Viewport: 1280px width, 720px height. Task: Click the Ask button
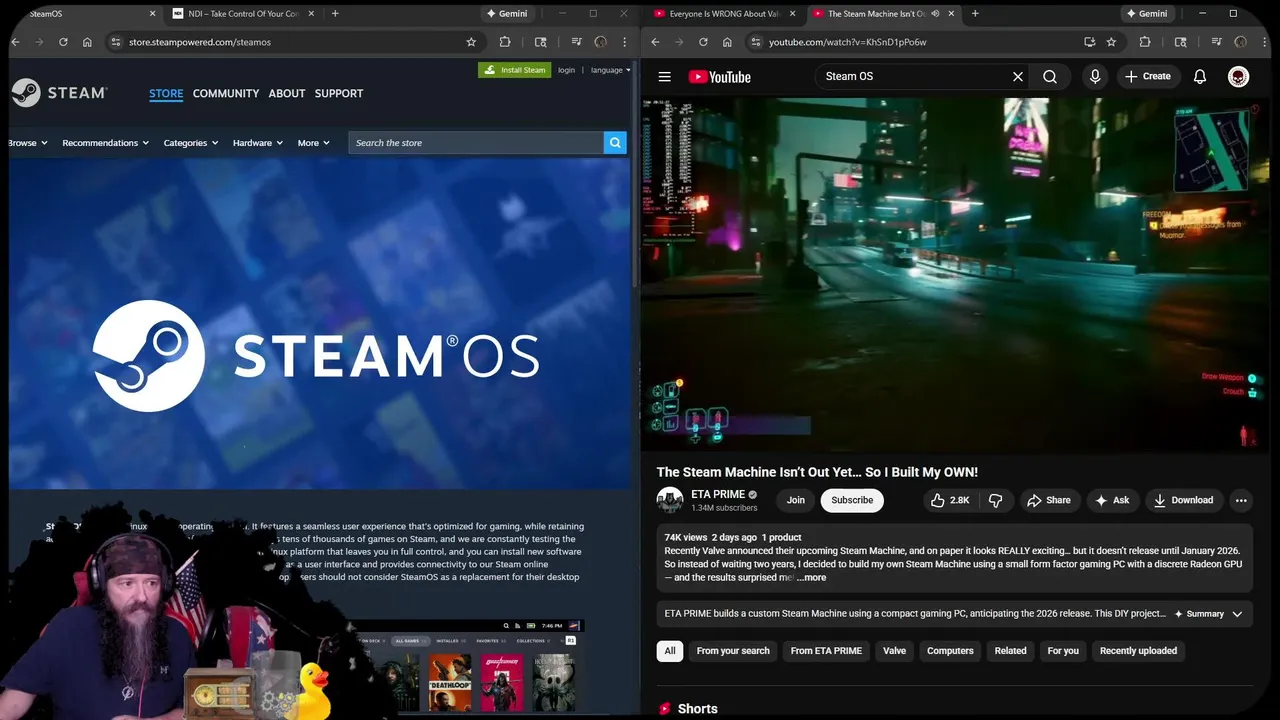tap(1112, 500)
